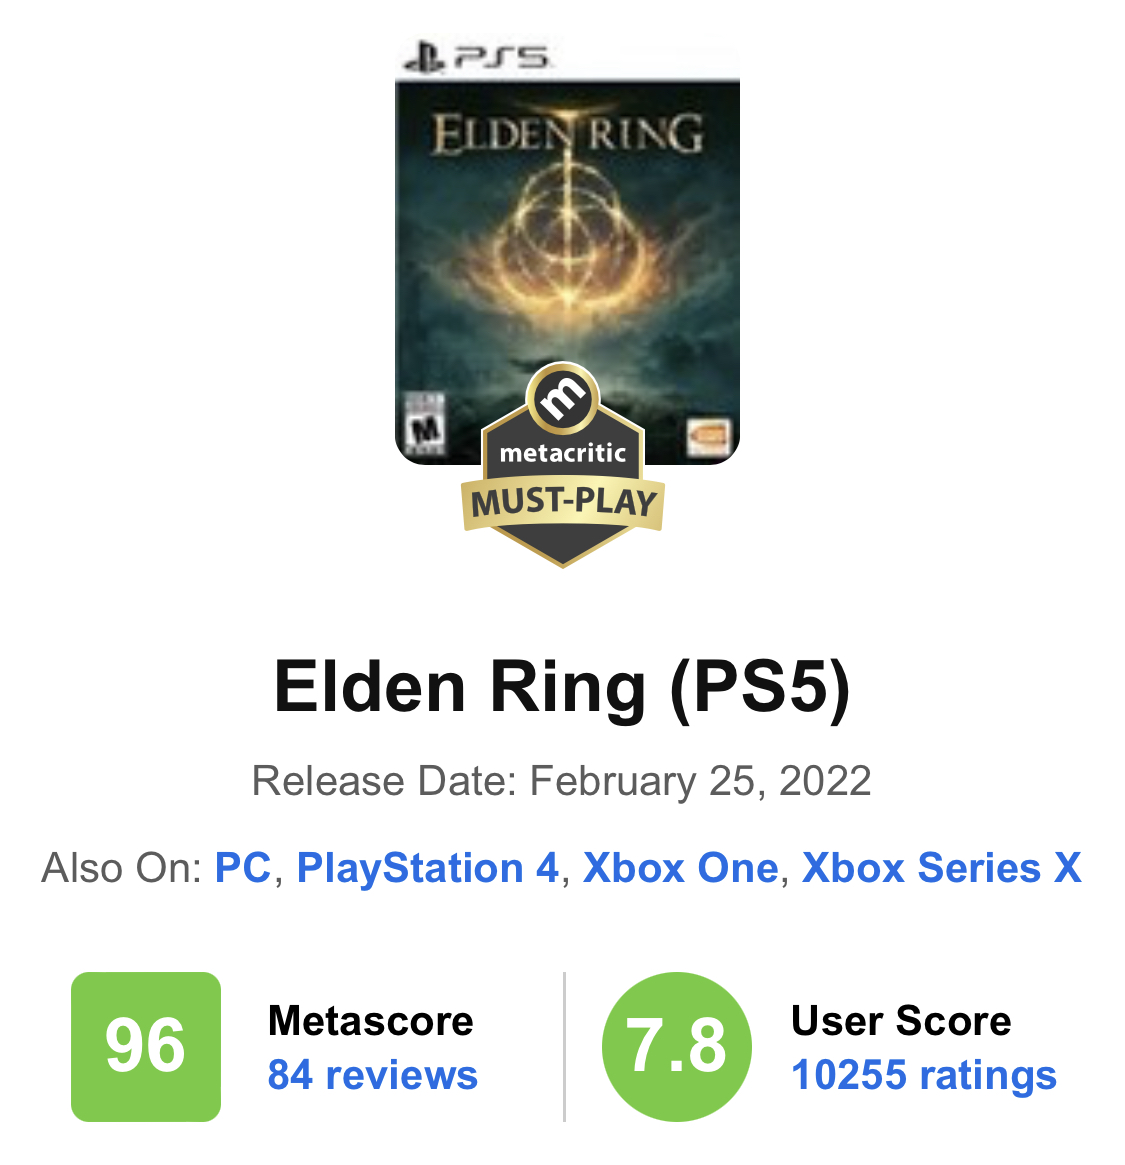
Task: Open the PC platform link
Action: click(243, 867)
